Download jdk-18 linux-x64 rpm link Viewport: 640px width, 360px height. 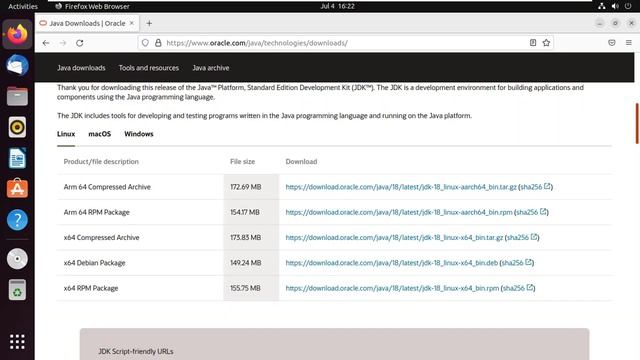pyautogui.click(x=392, y=288)
